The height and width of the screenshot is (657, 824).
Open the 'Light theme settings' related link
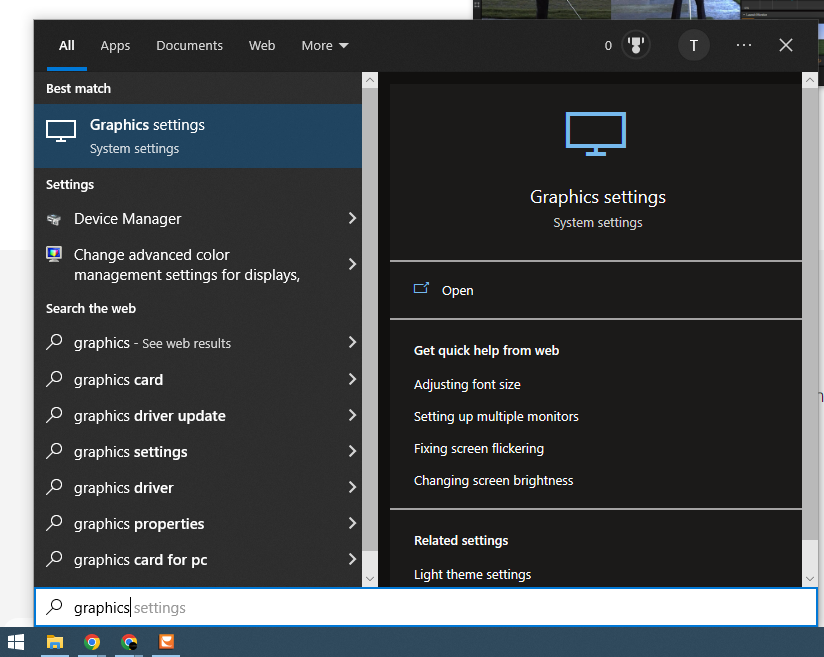[x=472, y=575]
